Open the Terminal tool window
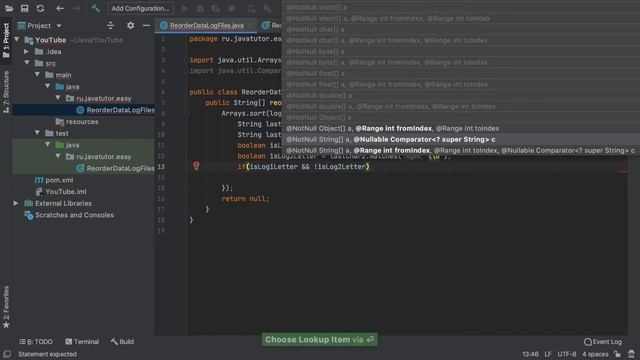The height and width of the screenshot is (360, 640). coord(82,342)
